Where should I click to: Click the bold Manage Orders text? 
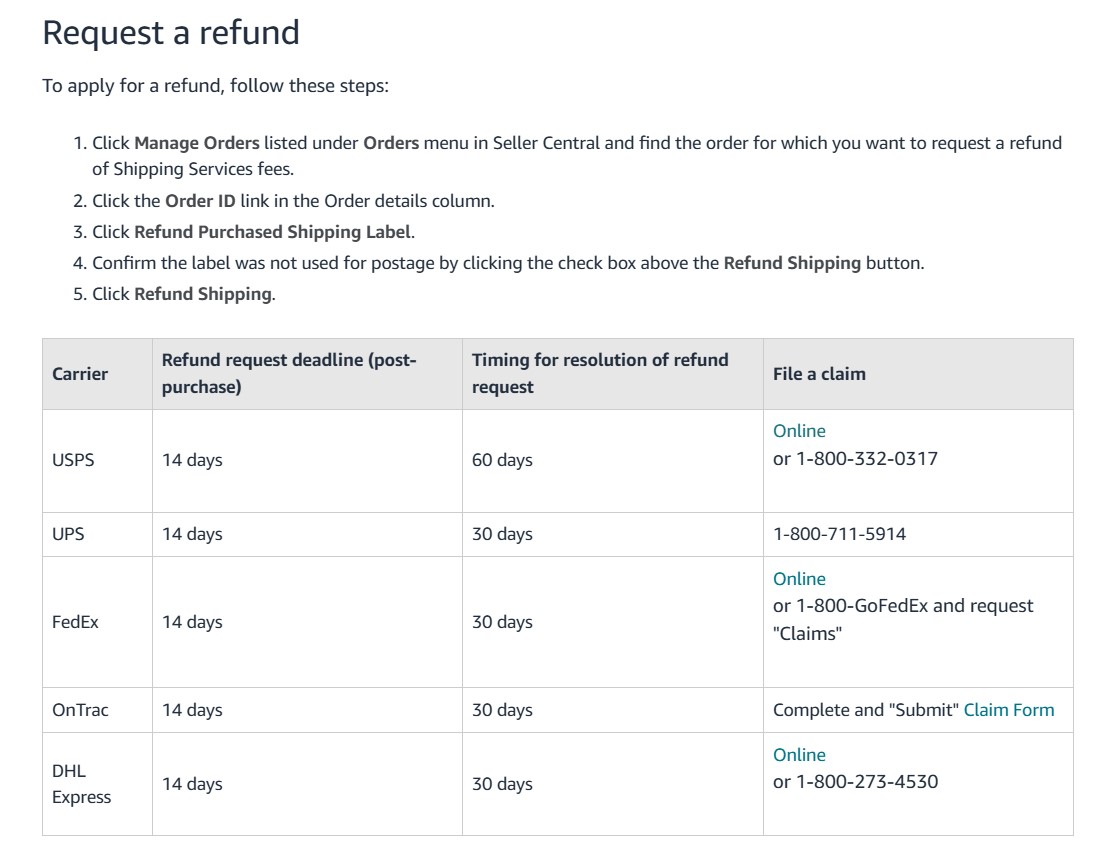pos(197,143)
